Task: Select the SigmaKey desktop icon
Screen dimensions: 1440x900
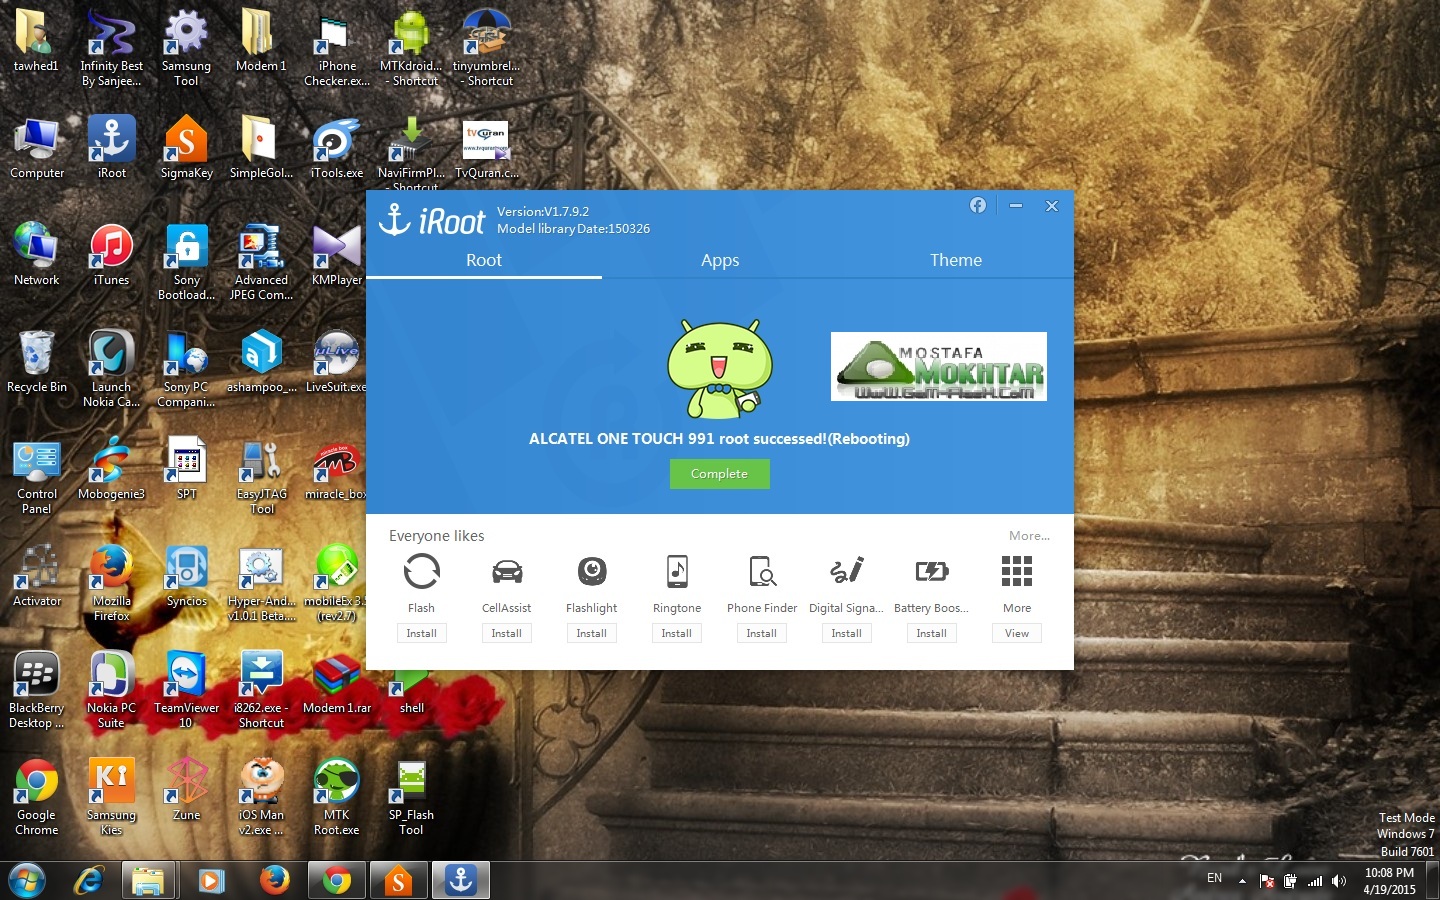Action: point(186,147)
